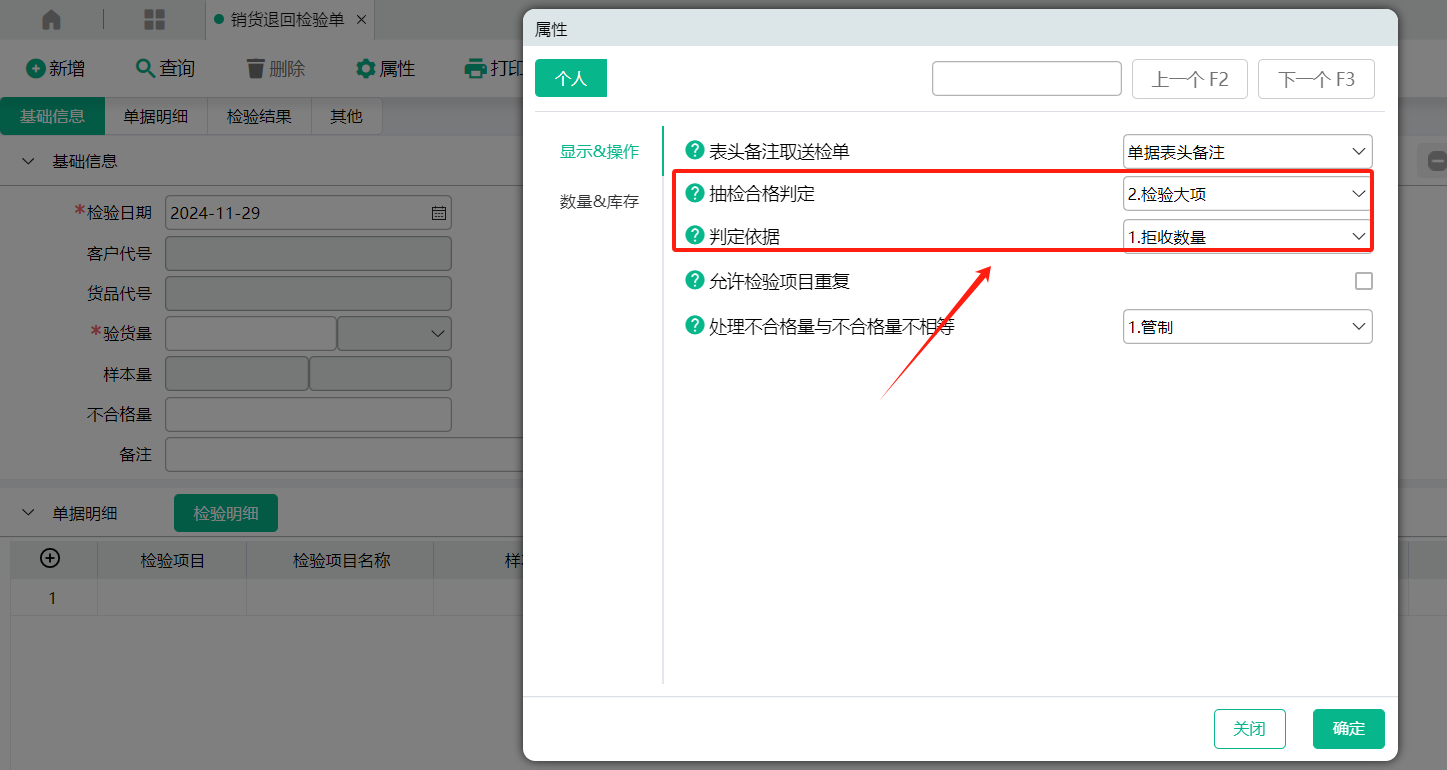This screenshot has width=1447, height=770.
Task: Open 抽检合格判定 dropdown
Action: coord(1247,194)
